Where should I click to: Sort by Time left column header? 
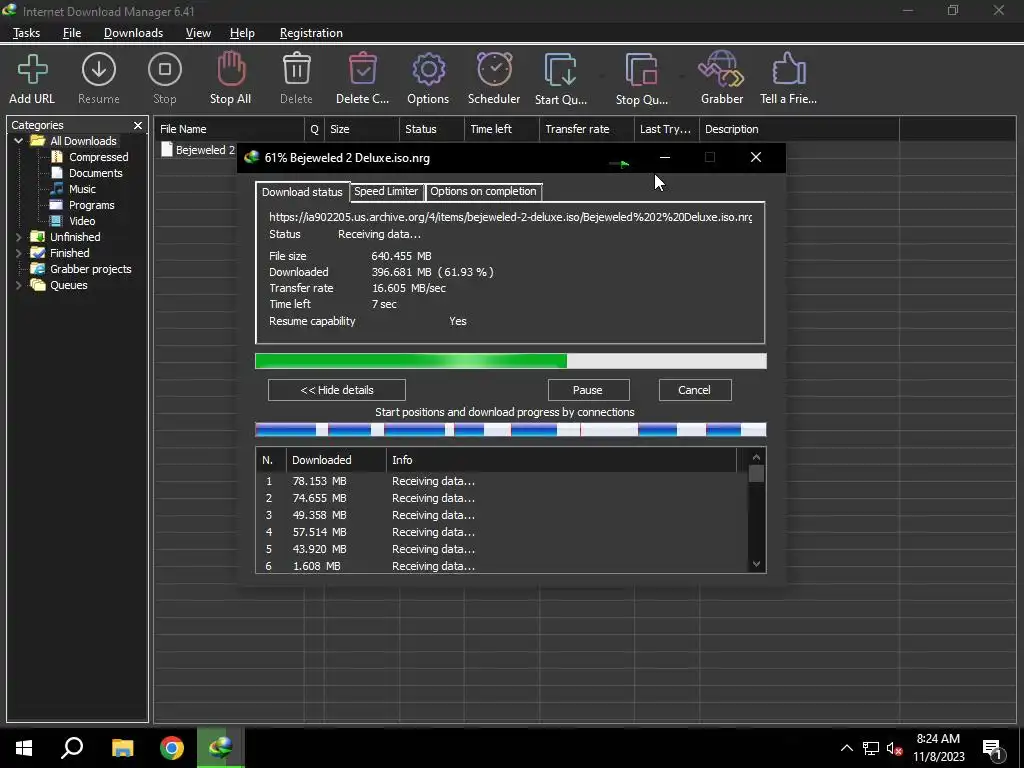coord(502,129)
